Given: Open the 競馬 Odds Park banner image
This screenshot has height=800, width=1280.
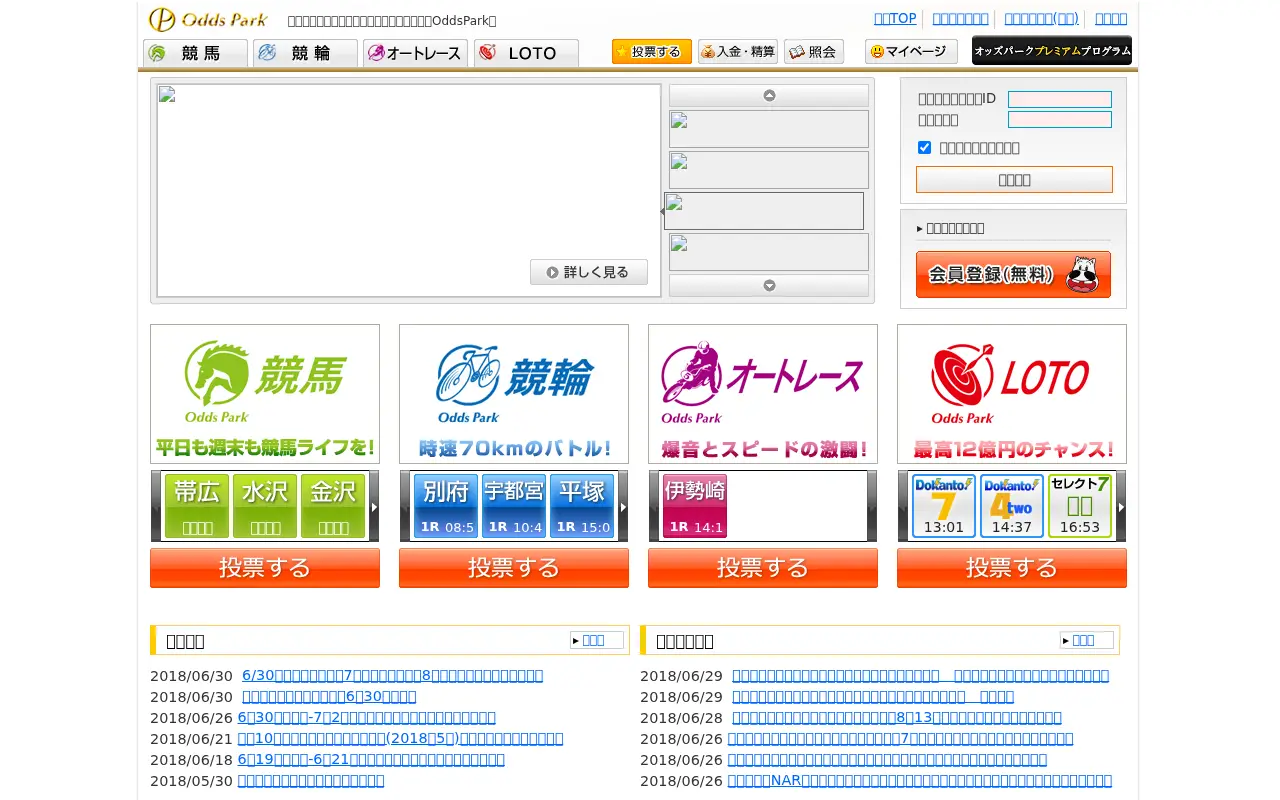Looking at the screenshot, I should click(x=265, y=394).
